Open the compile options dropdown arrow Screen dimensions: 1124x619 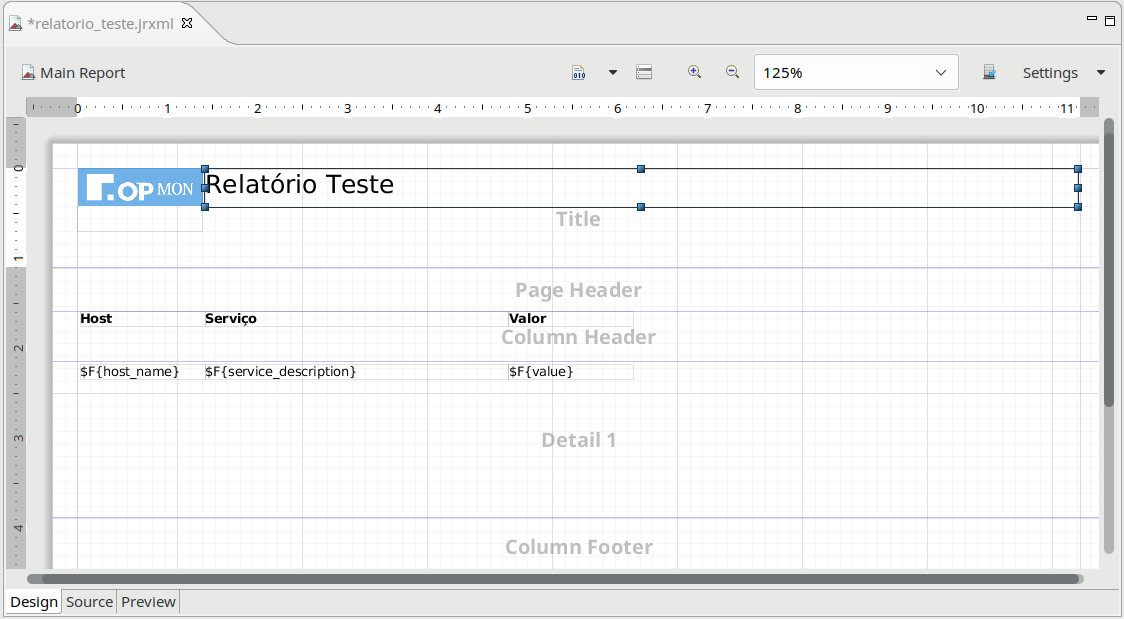click(613, 73)
